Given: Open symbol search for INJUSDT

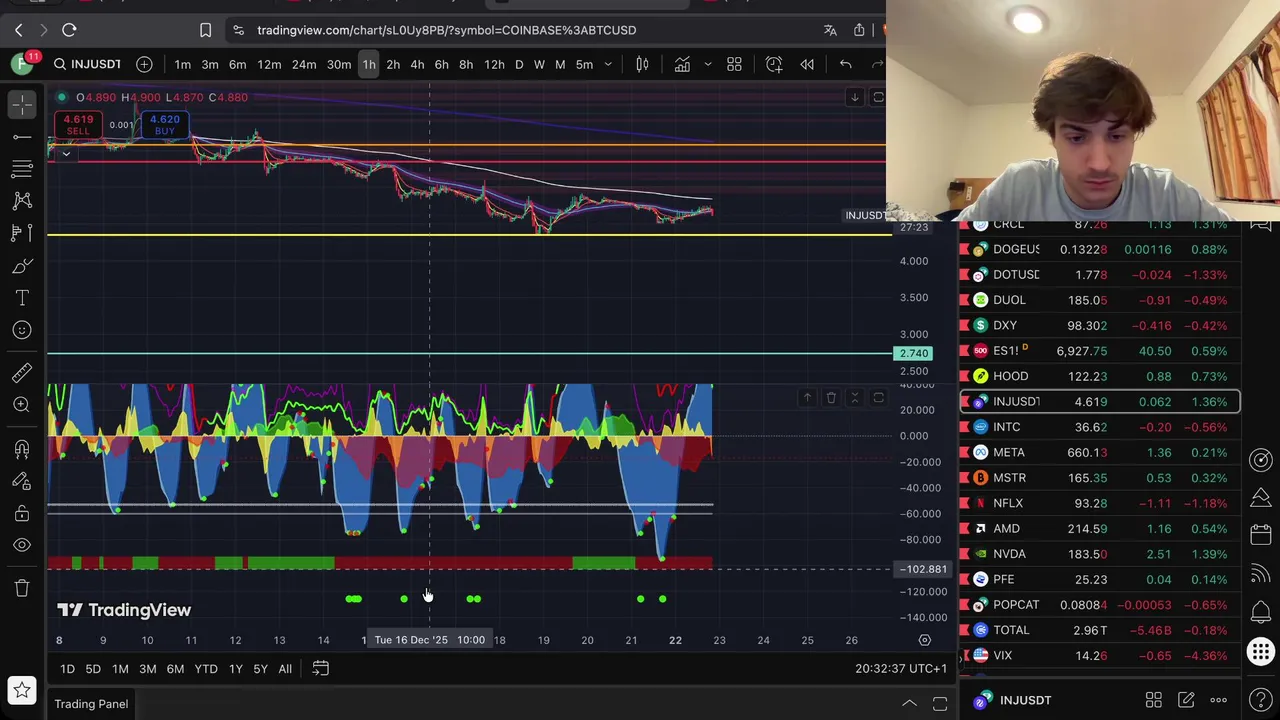Looking at the screenshot, I should [x=87, y=64].
